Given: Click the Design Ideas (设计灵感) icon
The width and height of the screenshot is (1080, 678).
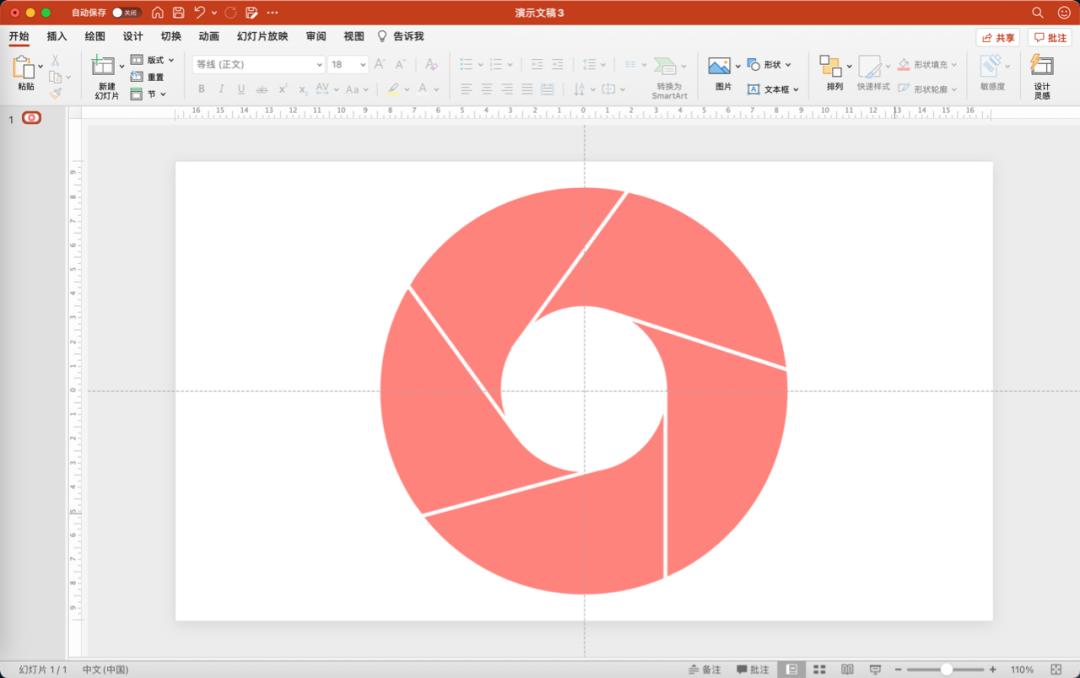Looking at the screenshot, I should [1041, 65].
